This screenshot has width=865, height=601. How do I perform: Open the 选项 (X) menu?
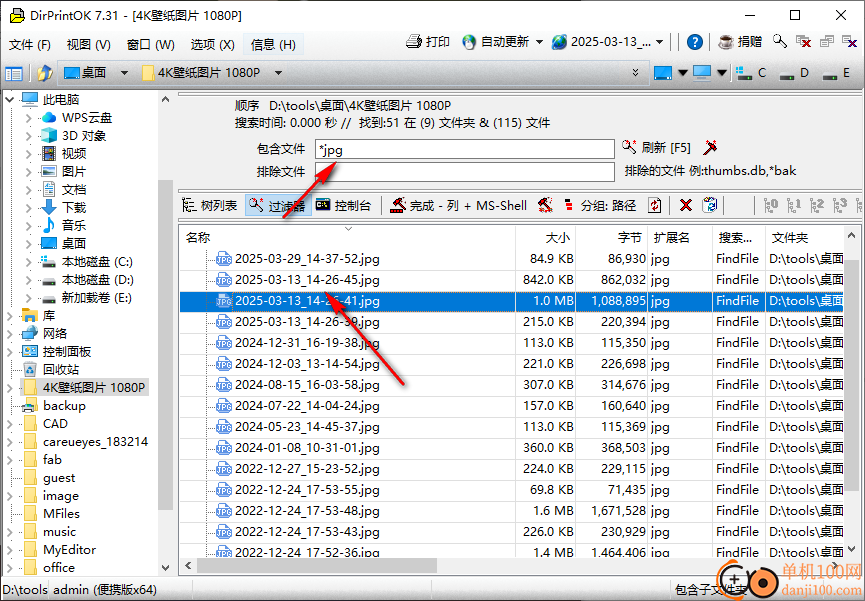tap(212, 45)
